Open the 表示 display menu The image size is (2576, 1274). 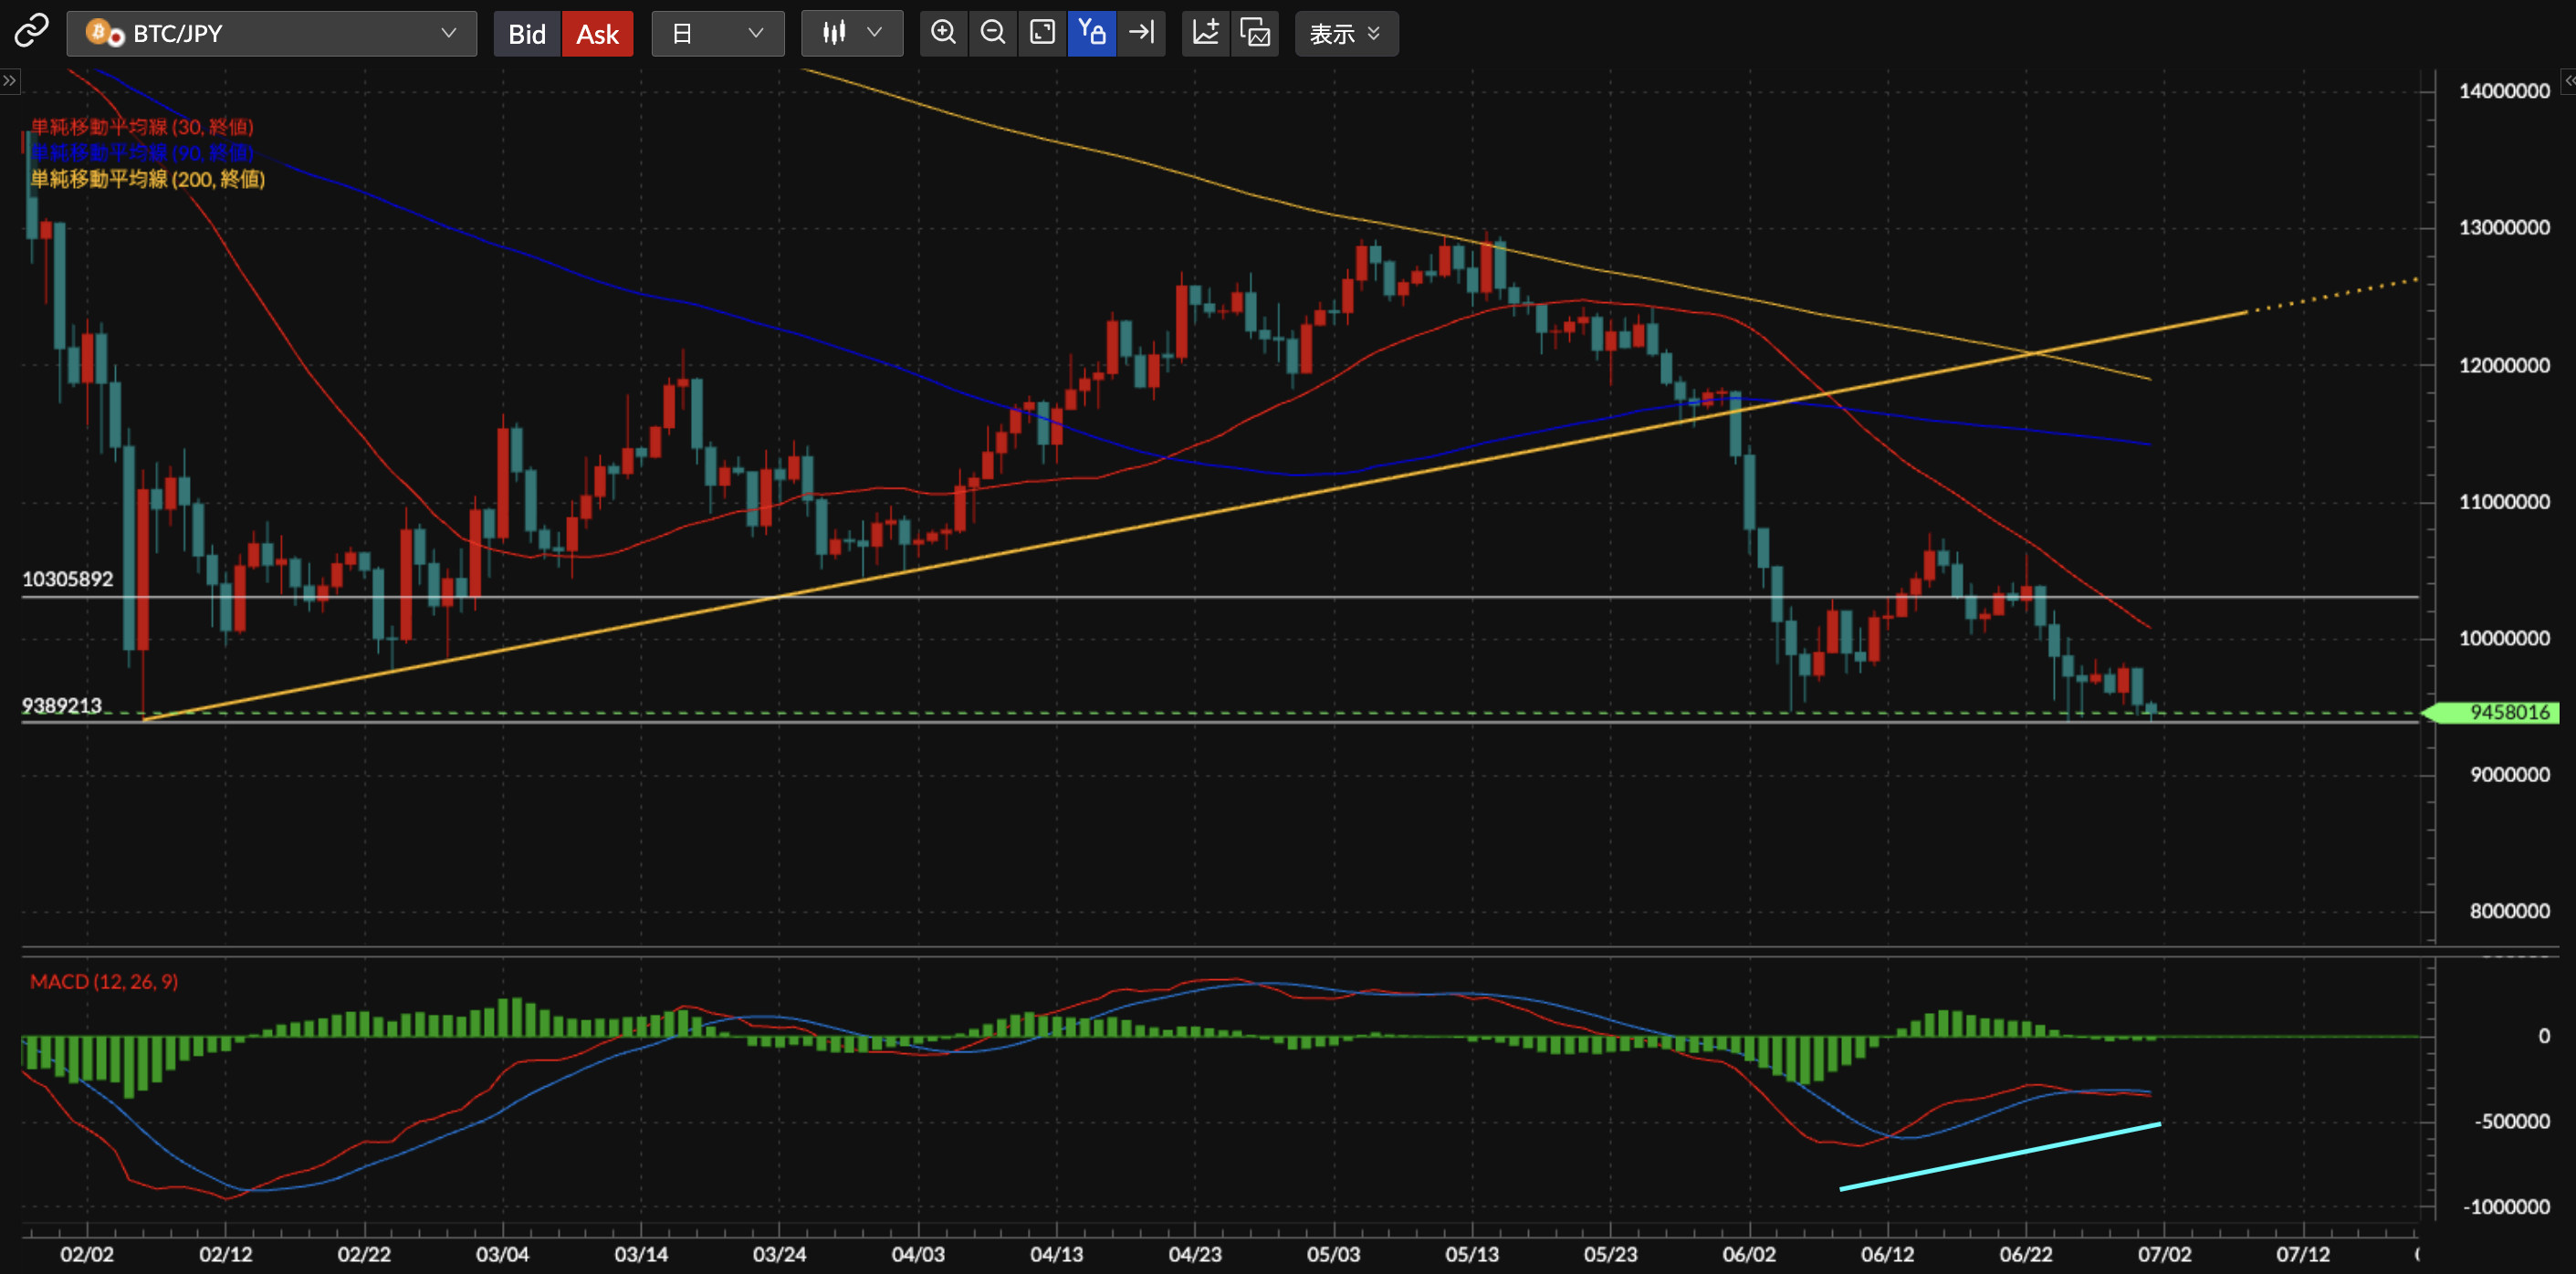tap(1346, 34)
